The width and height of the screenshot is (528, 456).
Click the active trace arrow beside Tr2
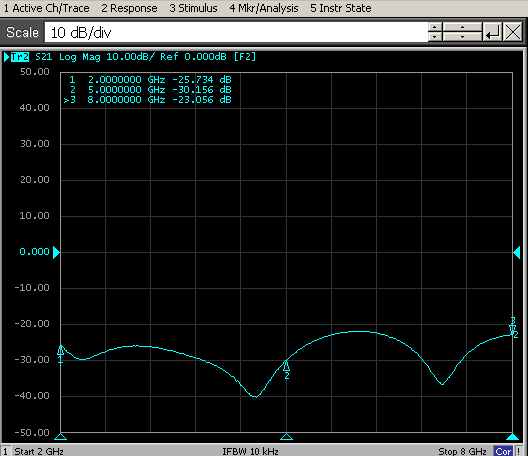[x=6, y=57]
